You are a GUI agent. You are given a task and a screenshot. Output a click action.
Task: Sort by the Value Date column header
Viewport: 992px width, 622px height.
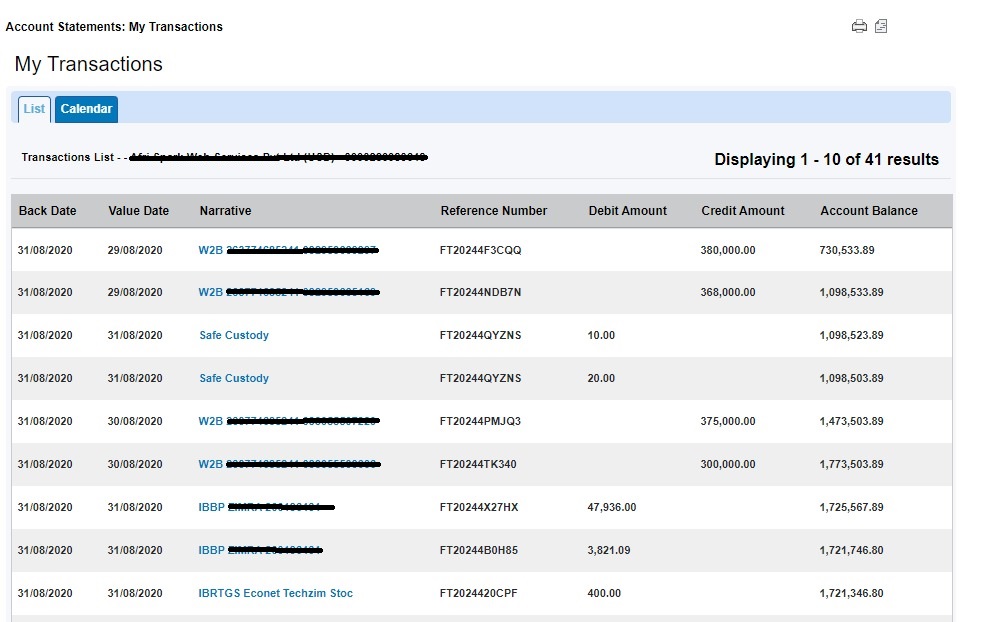[x=138, y=211]
